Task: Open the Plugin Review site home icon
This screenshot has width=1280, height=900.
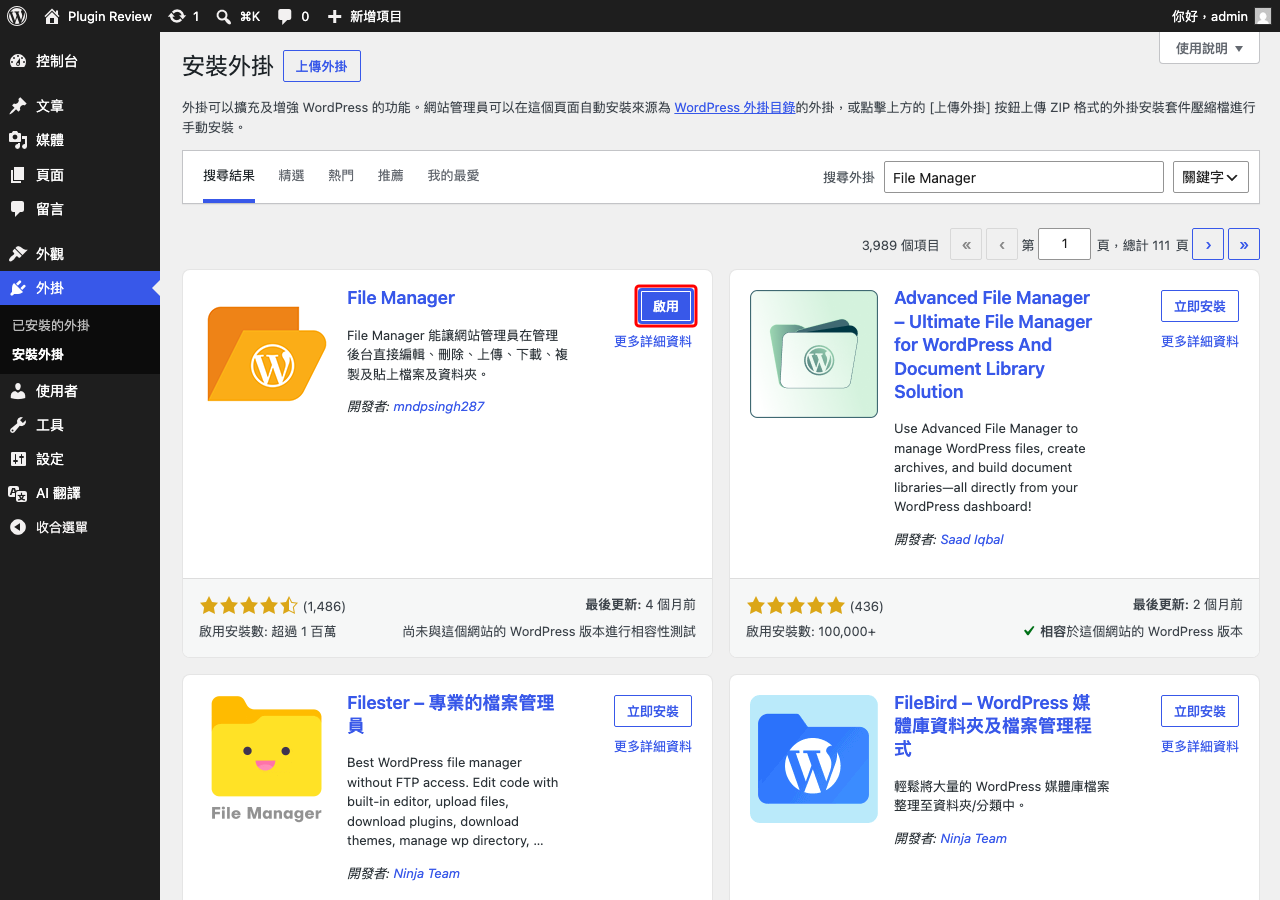Action: [52, 16]
